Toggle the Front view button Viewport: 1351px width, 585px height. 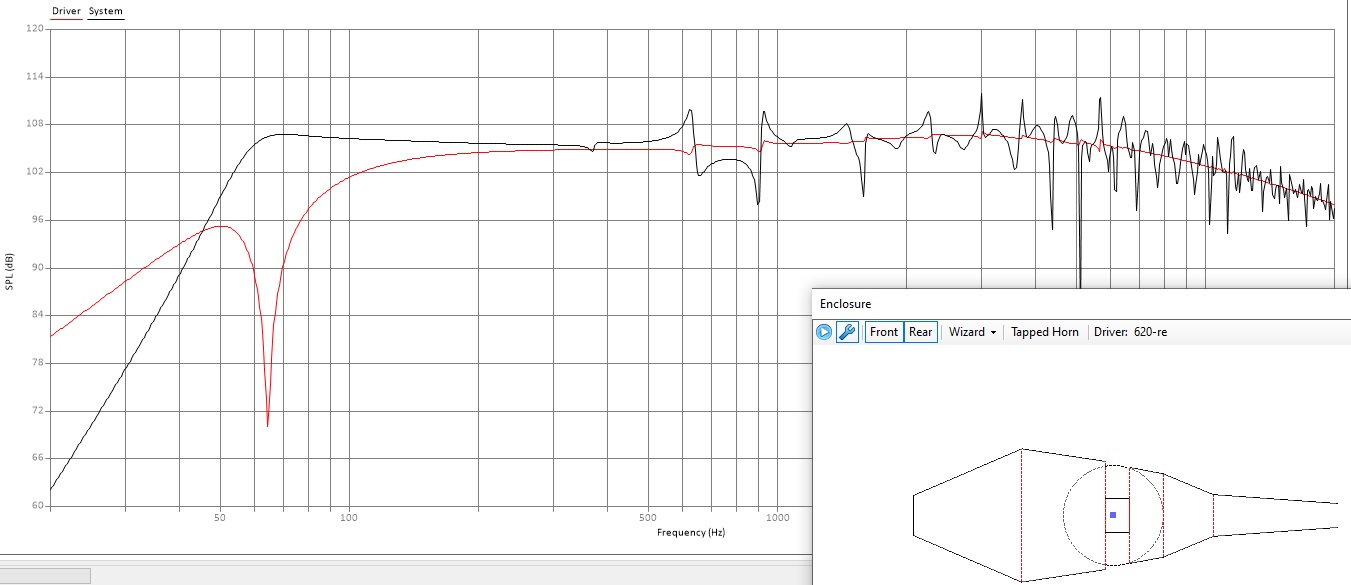tap(884, 332)
